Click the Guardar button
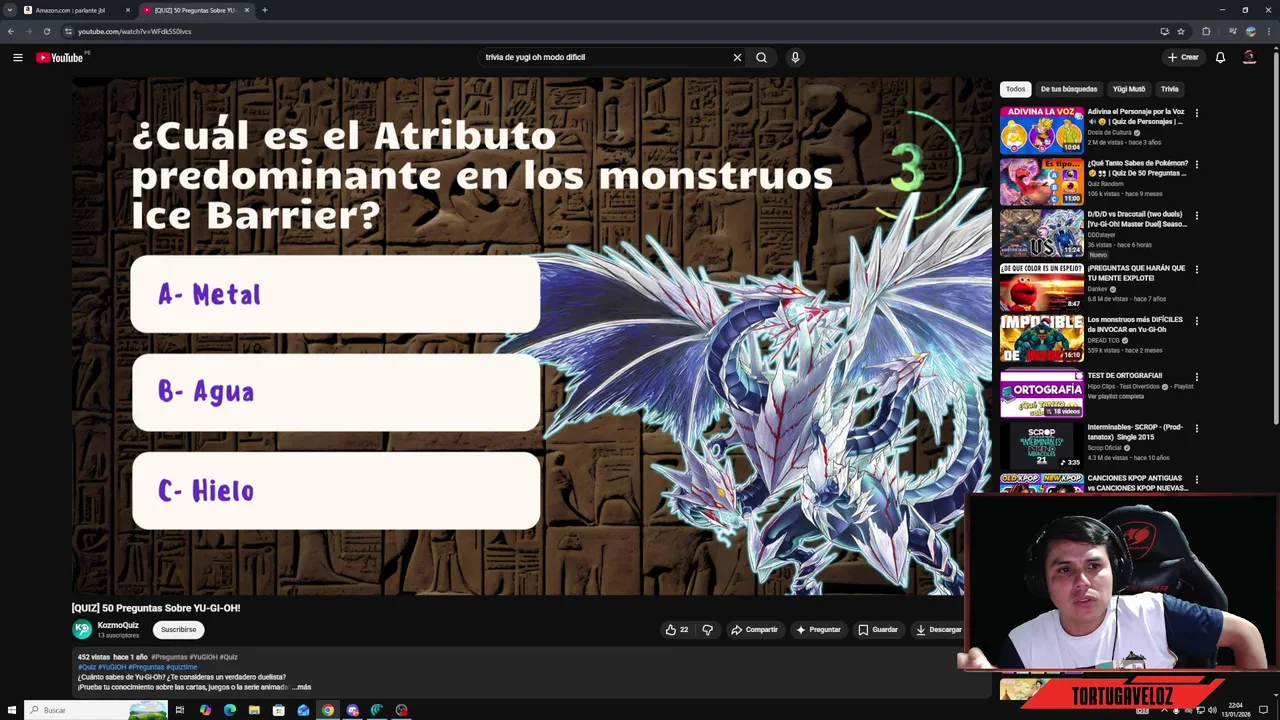 [x=878, y=630]
